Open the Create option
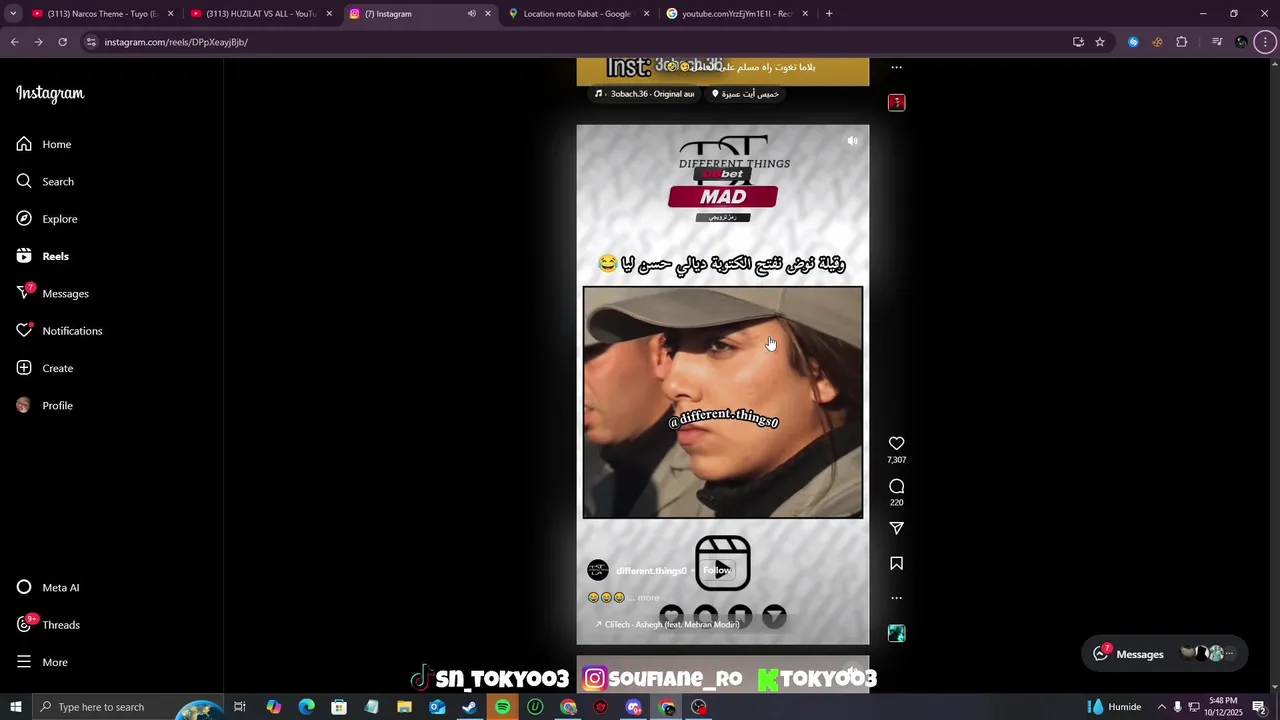Viewport: 1280px width, 720px height. pyautogui.click(x=45, y=368)
